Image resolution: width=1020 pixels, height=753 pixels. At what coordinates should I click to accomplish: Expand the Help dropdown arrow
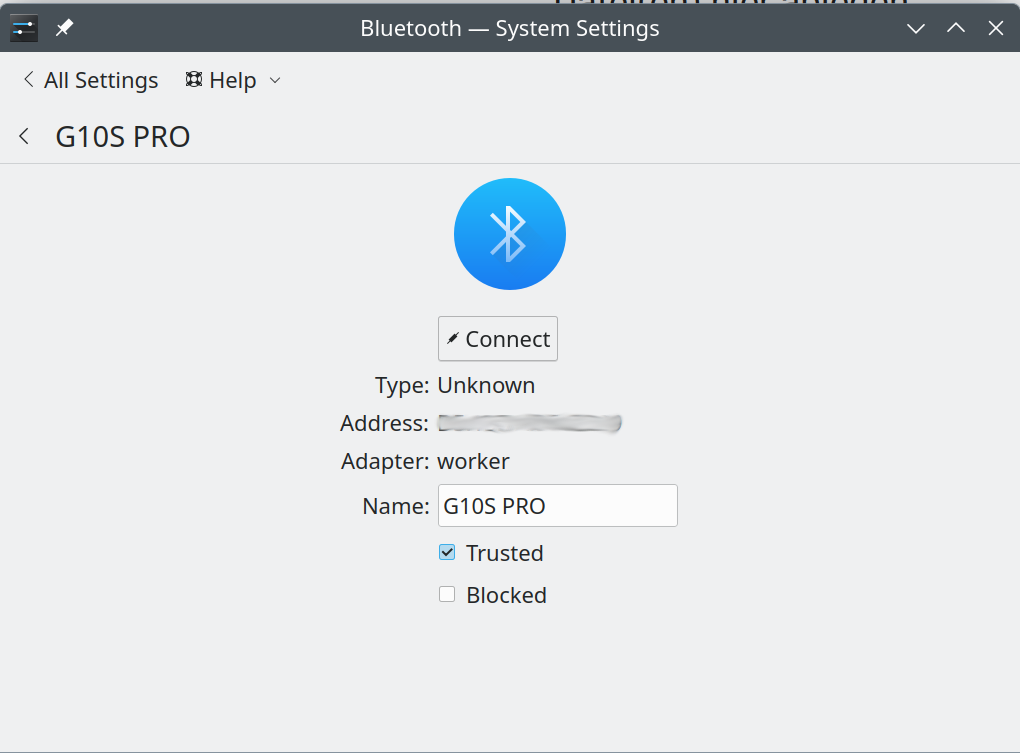275,80
